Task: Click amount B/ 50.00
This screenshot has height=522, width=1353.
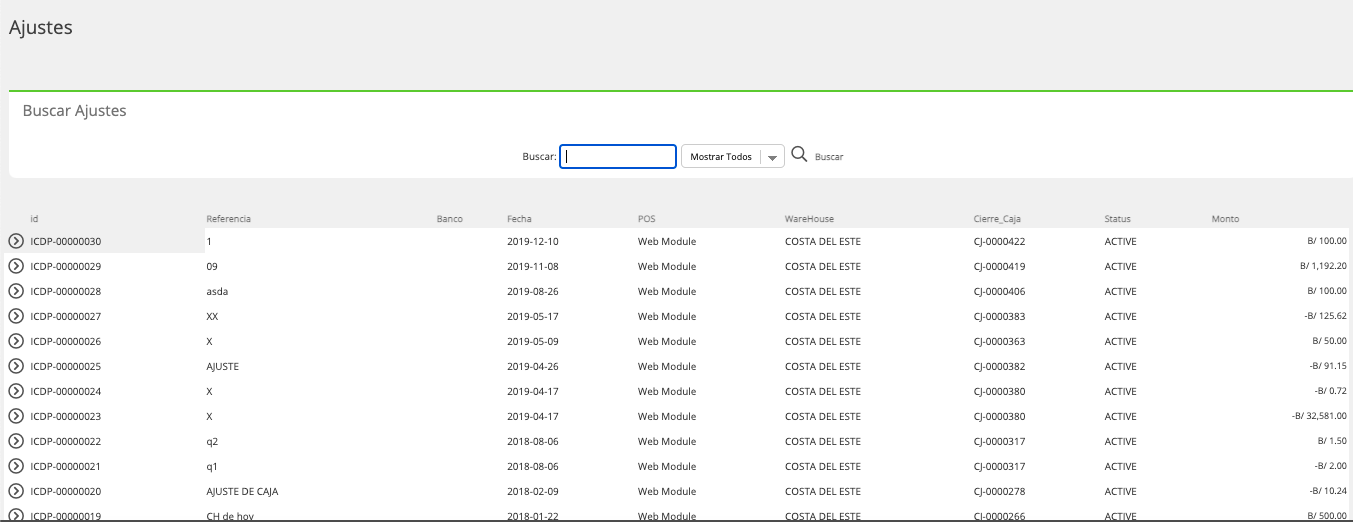Action: click(x=1329, y=341)
